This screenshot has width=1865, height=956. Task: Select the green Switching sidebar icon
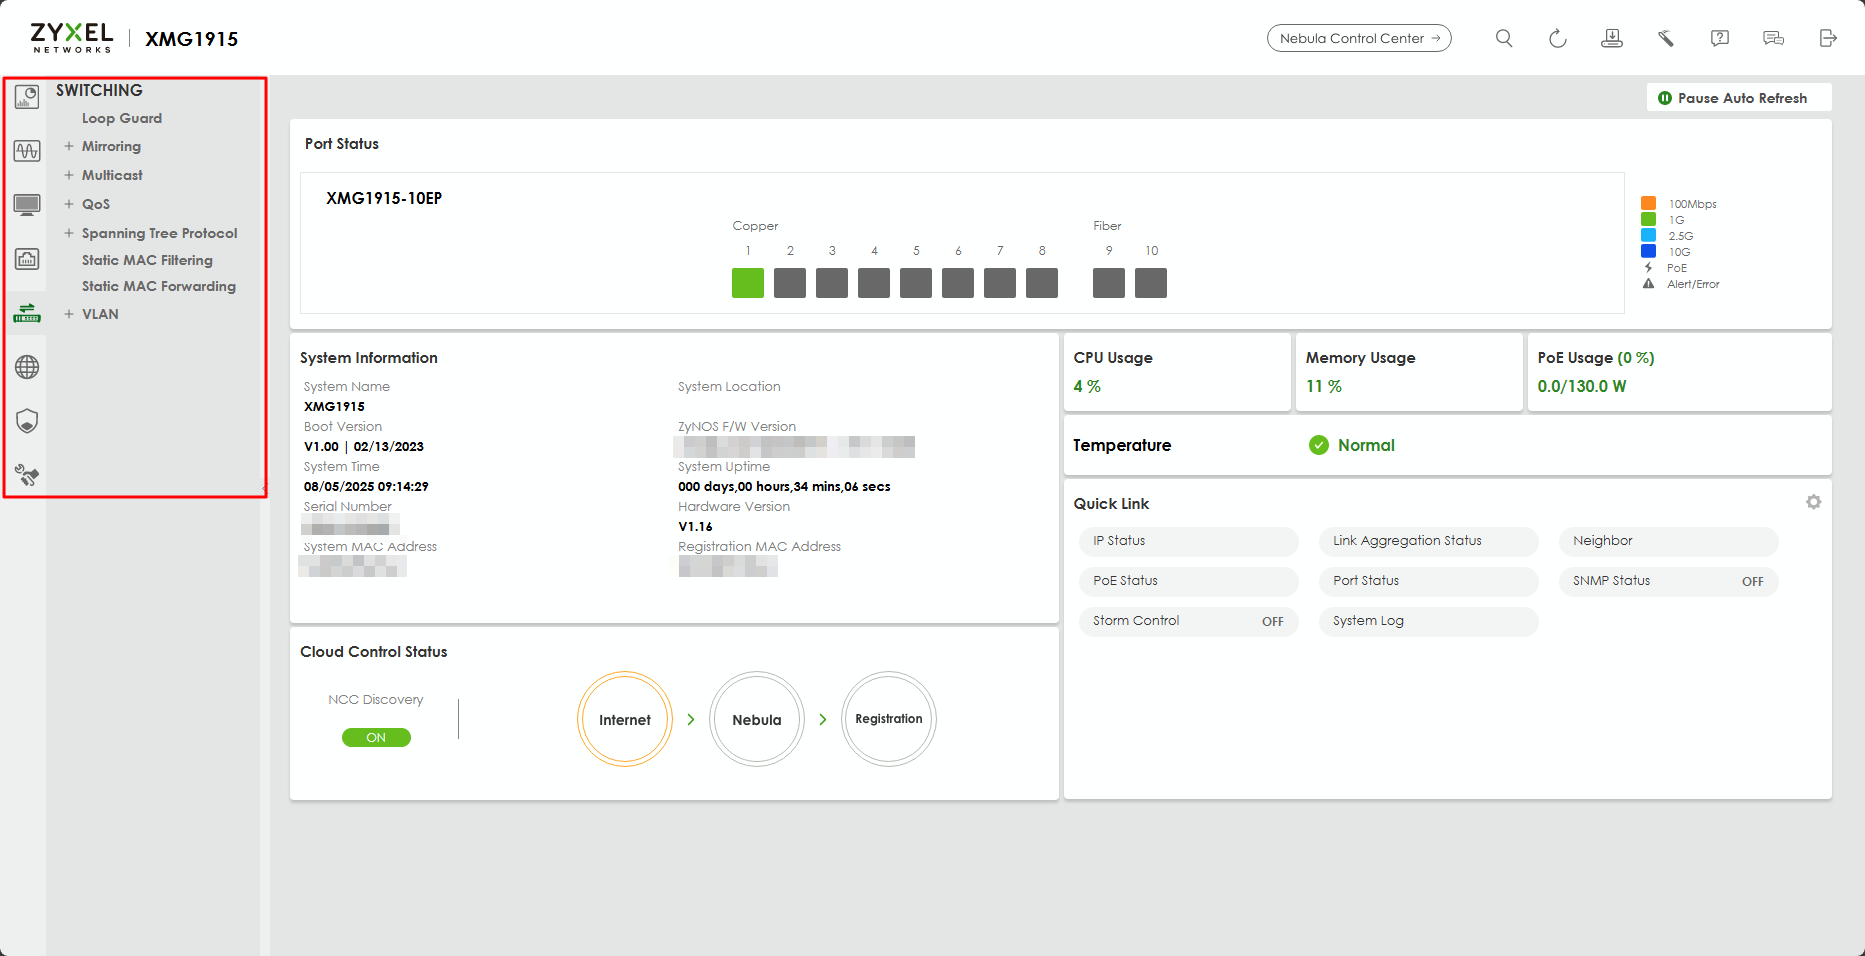(x=27, y=313)
